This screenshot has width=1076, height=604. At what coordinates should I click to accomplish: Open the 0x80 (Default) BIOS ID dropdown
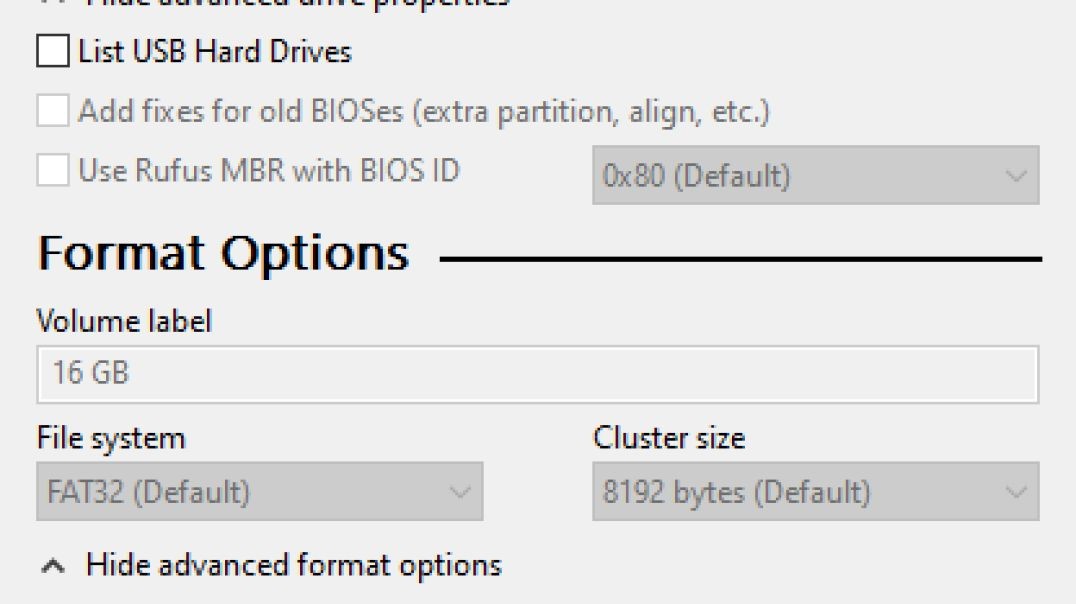[816, 175]
